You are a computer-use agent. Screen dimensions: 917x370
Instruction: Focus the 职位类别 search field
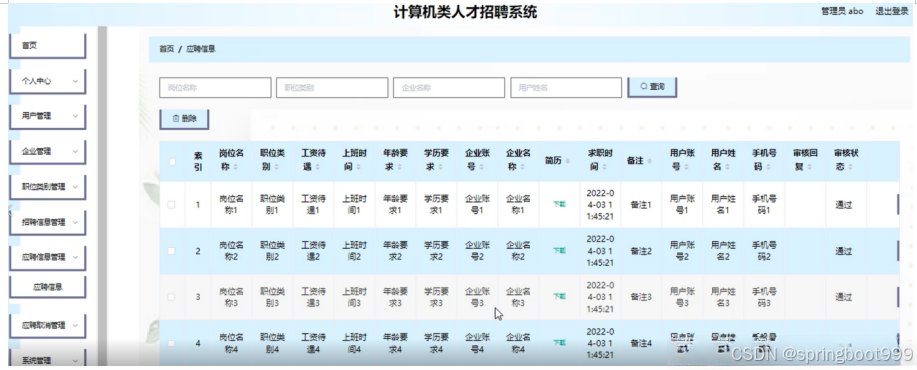pyautogui.click(x=332, y=88)
